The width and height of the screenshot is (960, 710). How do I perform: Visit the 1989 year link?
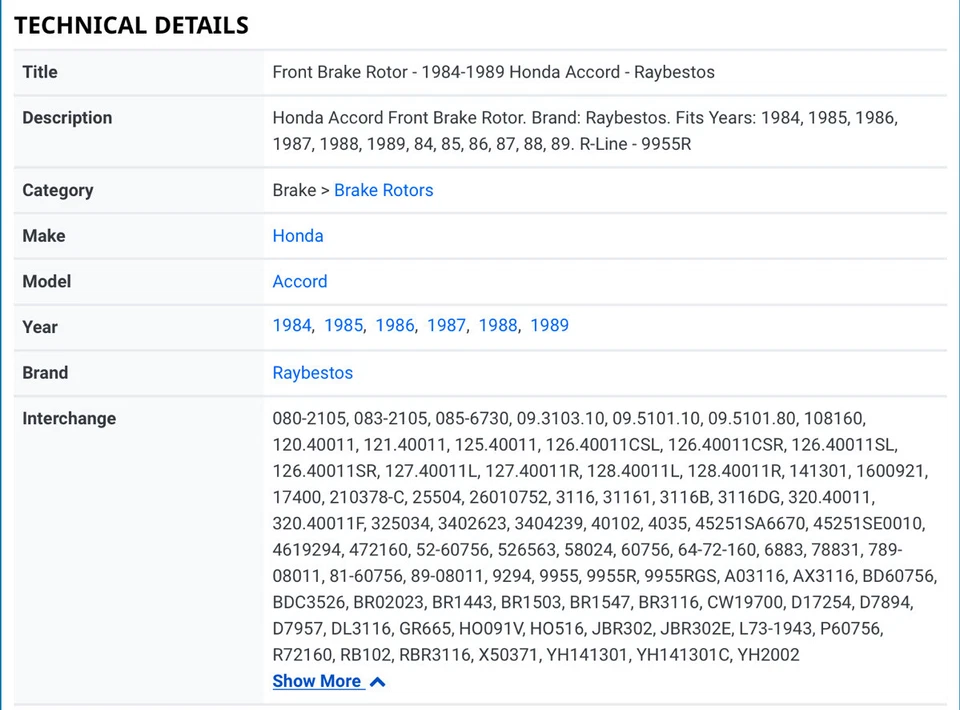[549, 326]
